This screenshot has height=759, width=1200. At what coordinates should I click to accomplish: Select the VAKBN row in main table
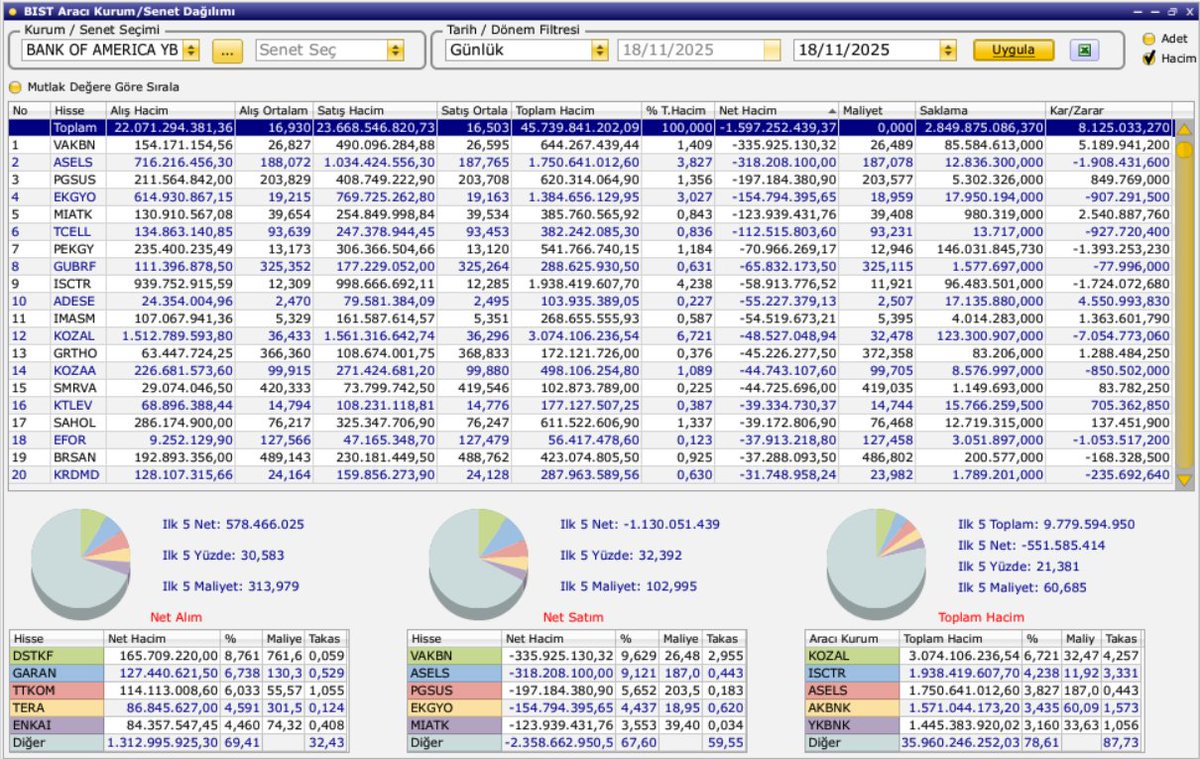[x=590, y=145]
